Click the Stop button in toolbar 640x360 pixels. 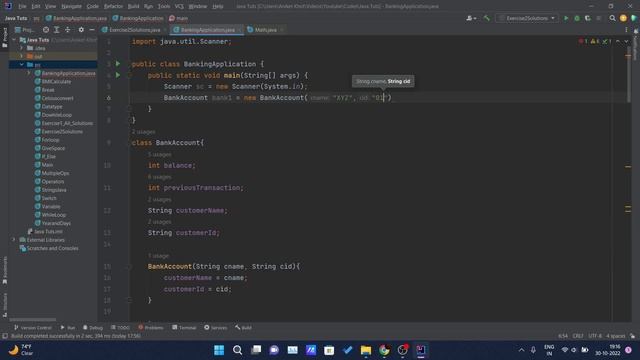point(599,18)
